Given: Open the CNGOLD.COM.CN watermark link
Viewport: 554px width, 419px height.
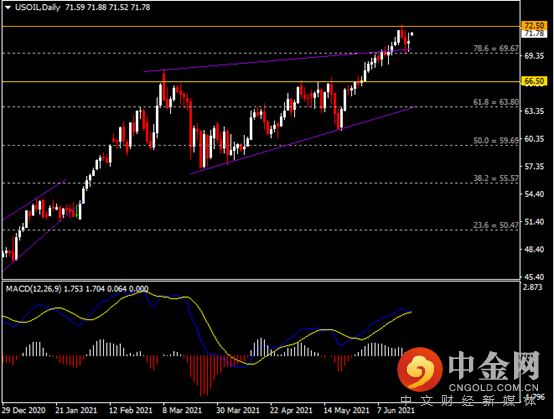Looking at the screenshot, I should [x=494, y=388].
